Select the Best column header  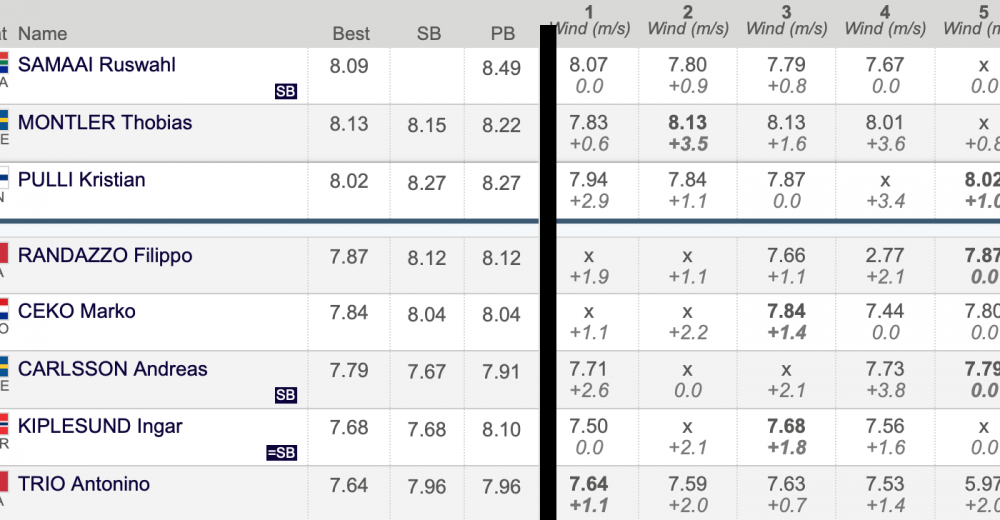coord(351,33)
